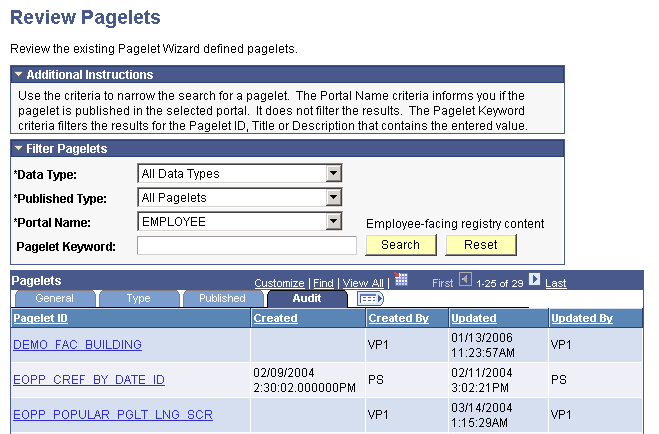Open the Published Type dropdown
The image size is (659, 434).
pyautogui.click(x=334, y=198)
